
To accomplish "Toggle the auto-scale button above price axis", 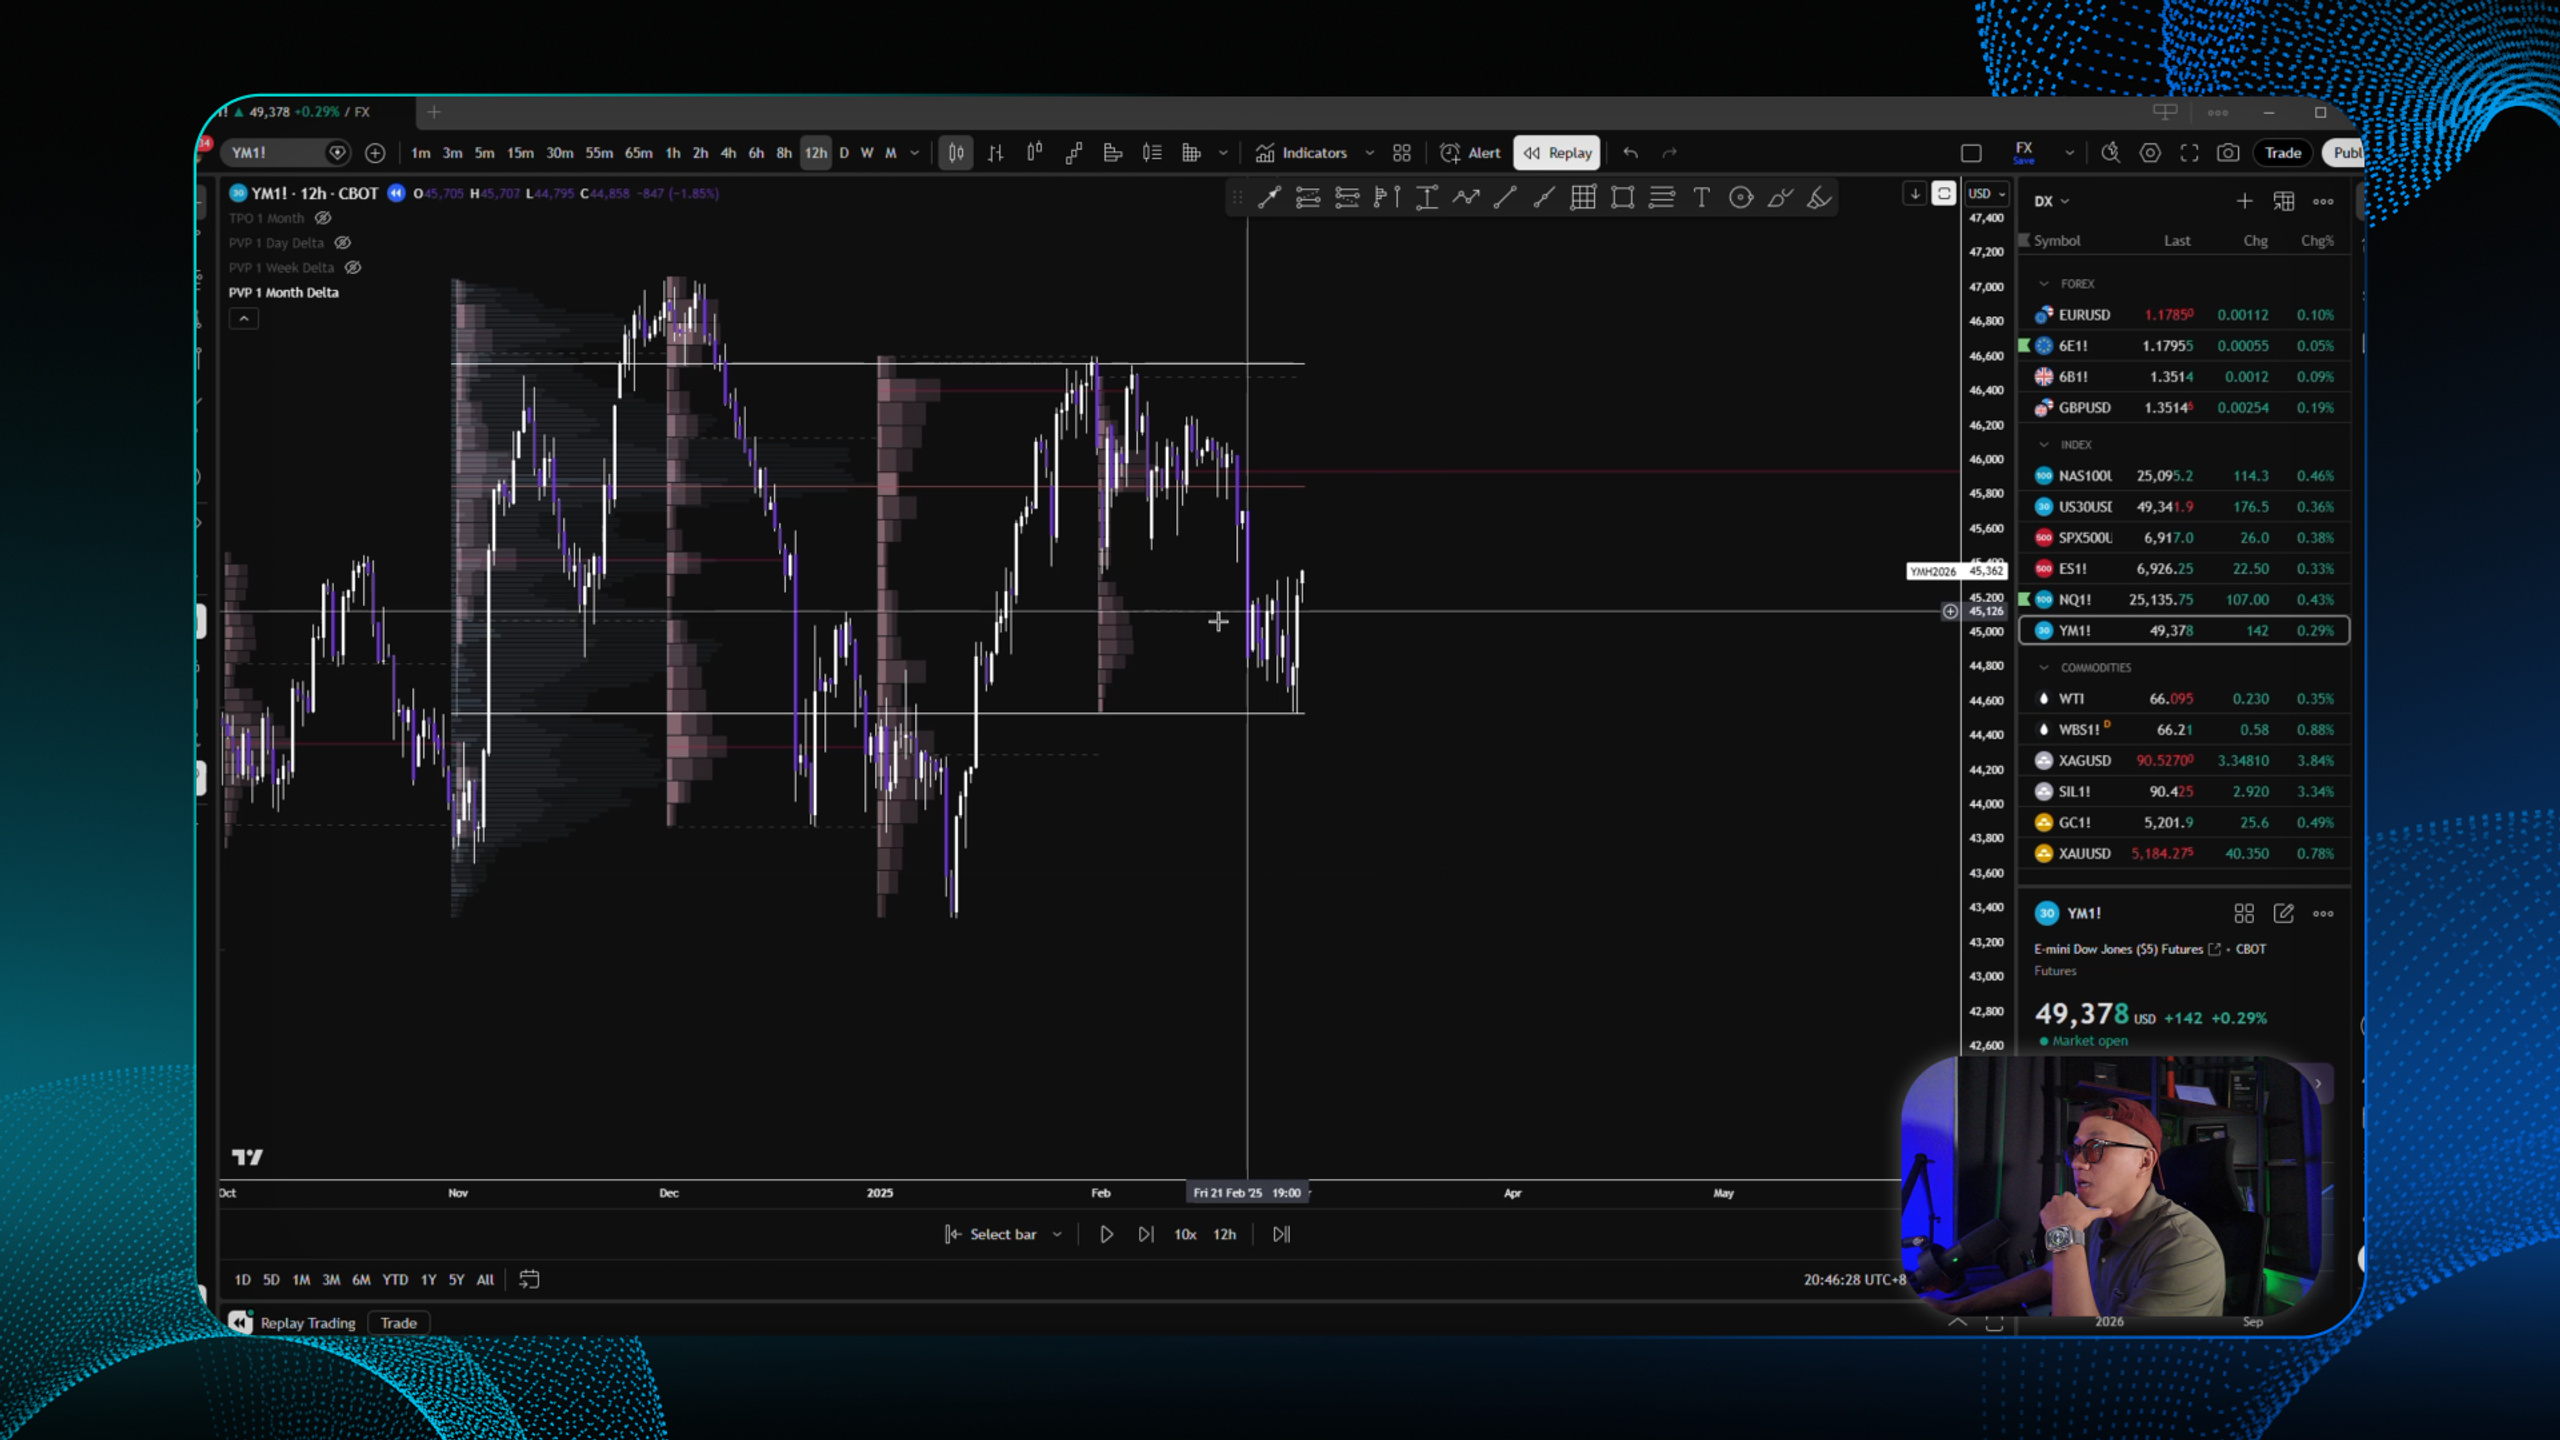I will tap(1943, 194).
